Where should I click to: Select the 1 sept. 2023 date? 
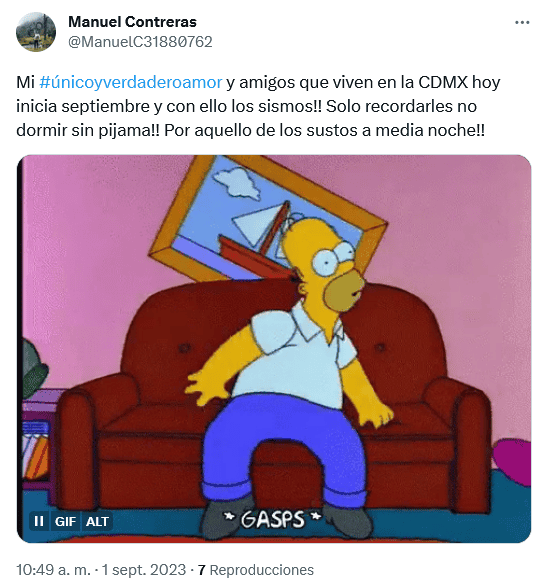click(144, 569)
